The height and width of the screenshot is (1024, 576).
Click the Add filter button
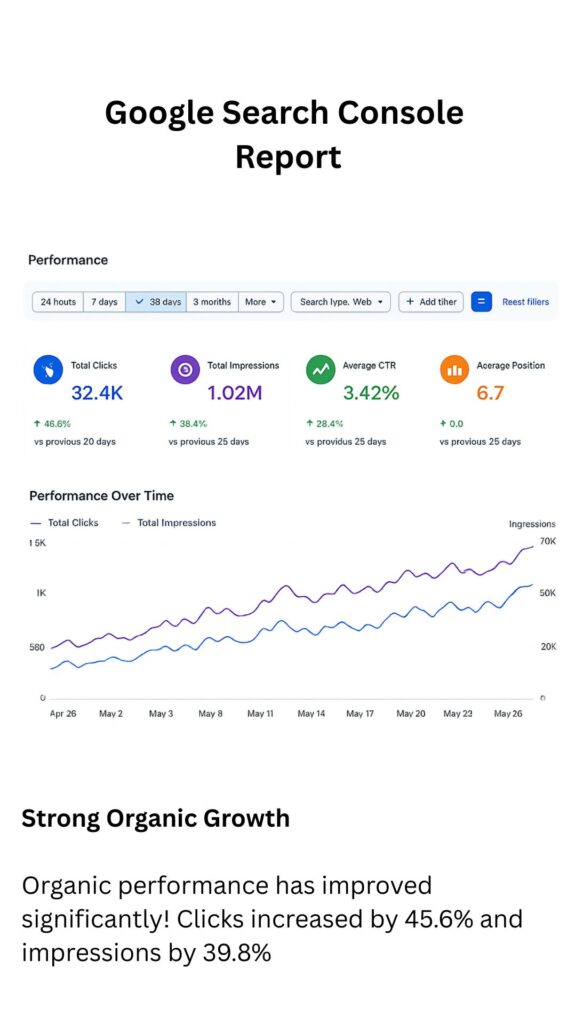(431, 302)
